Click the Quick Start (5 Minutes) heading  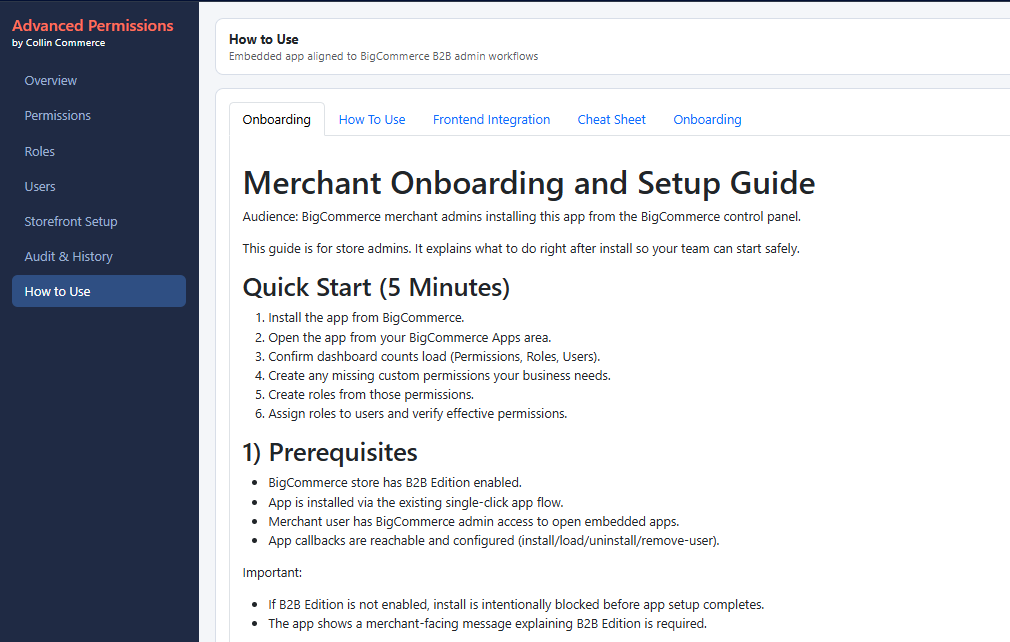[376, 287]
